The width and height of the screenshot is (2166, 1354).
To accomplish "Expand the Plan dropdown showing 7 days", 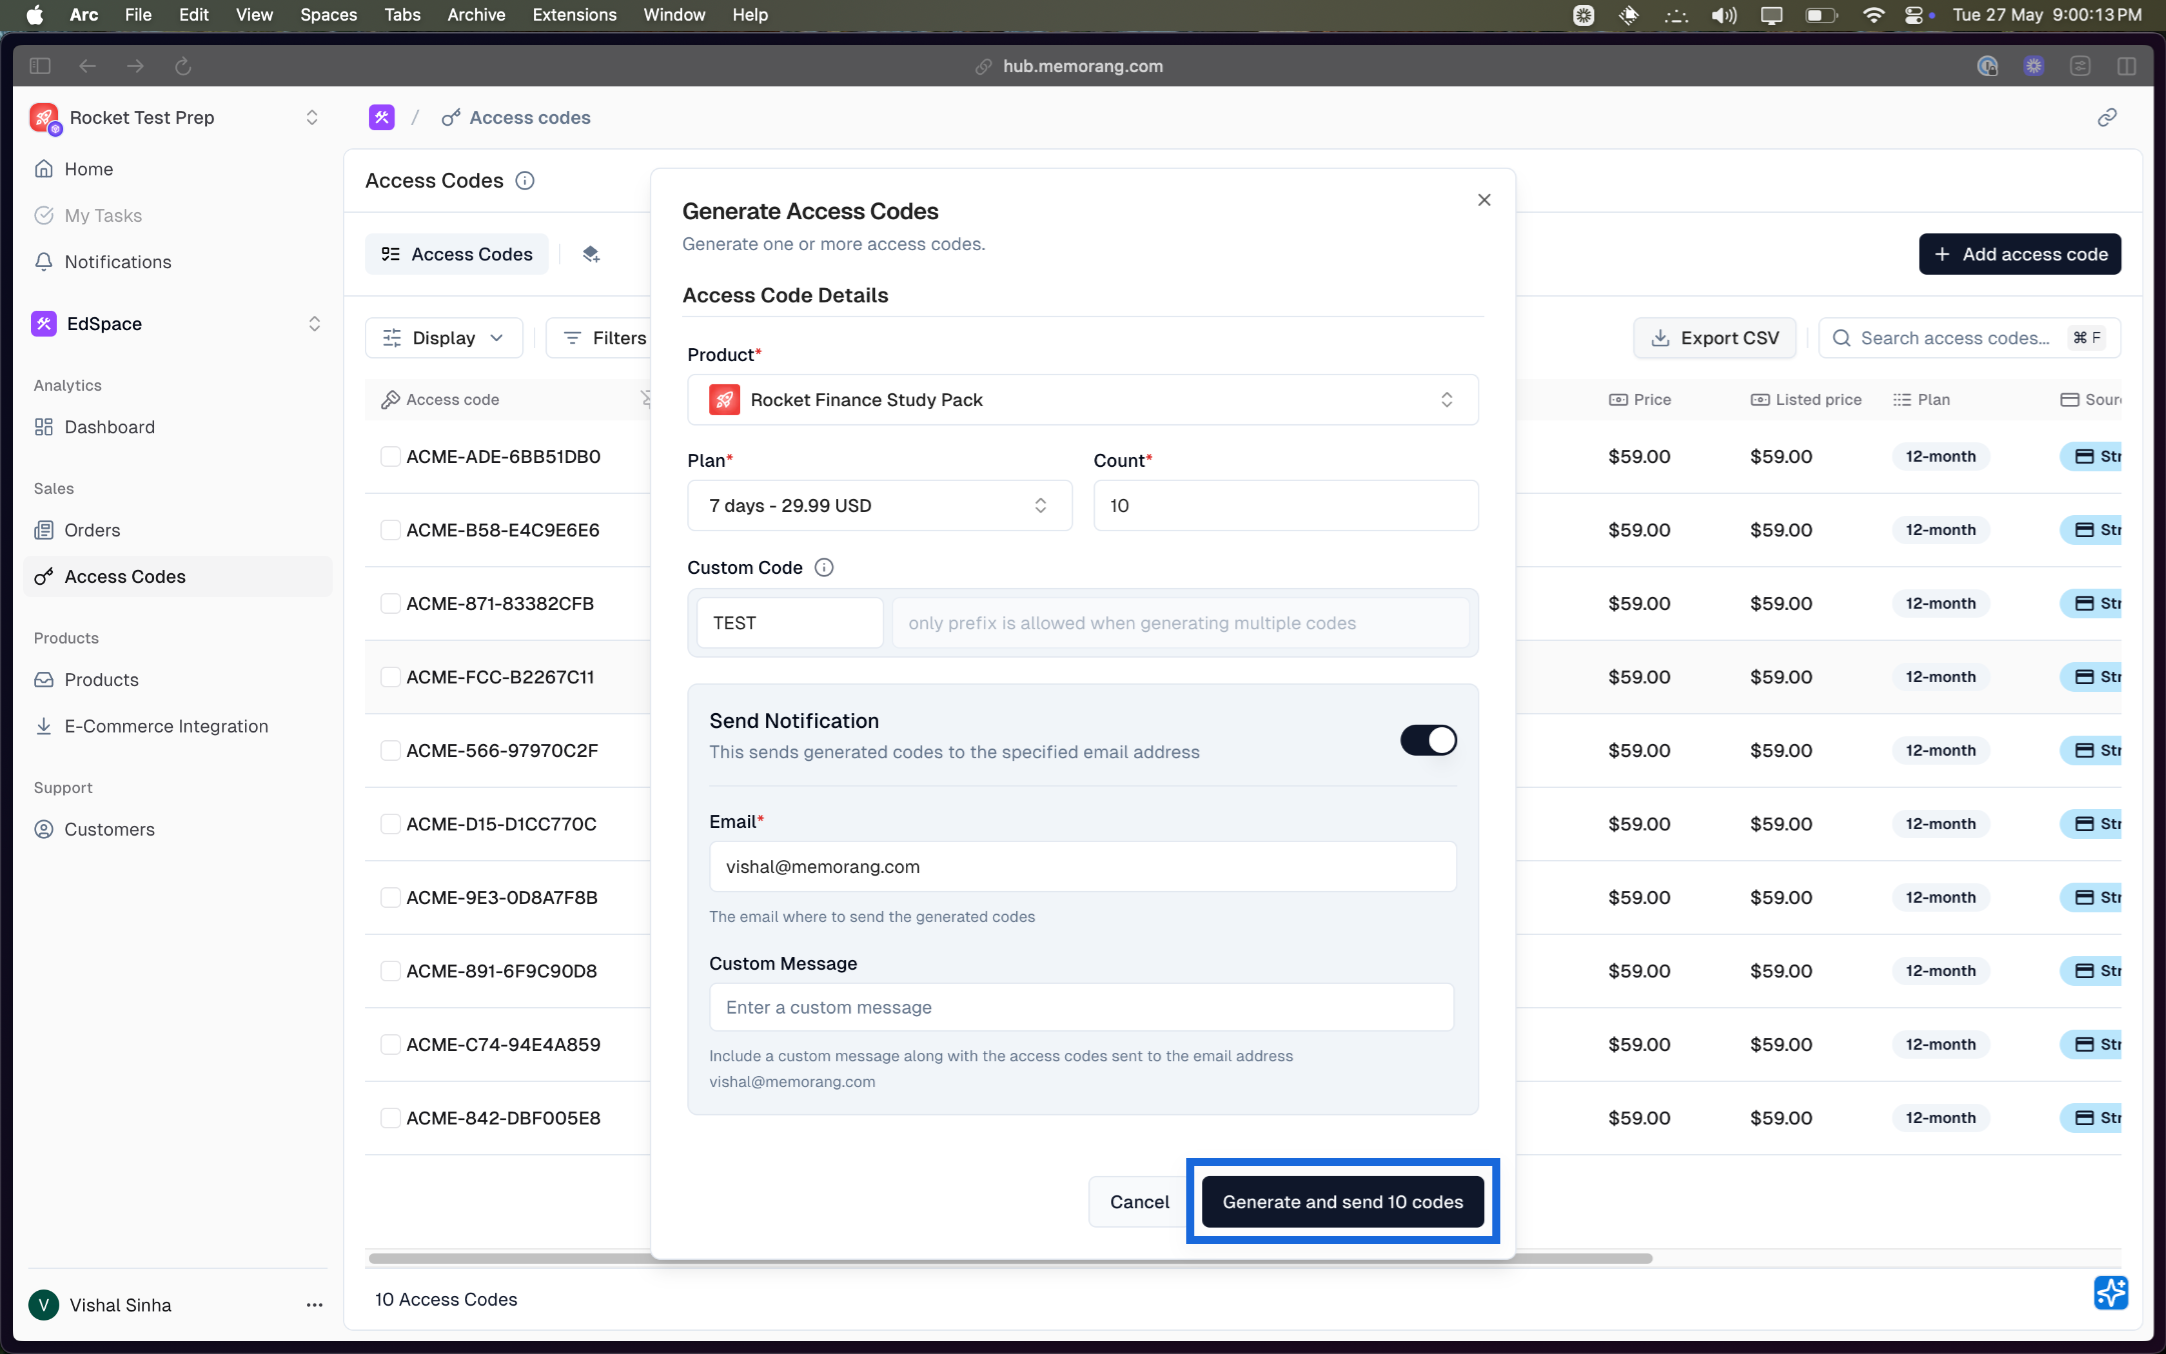I will 879,506.
